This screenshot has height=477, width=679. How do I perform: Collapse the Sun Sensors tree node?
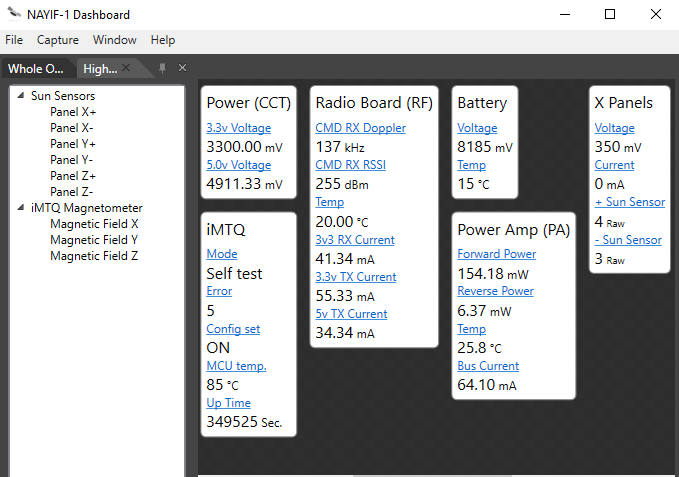coord(21,96)
